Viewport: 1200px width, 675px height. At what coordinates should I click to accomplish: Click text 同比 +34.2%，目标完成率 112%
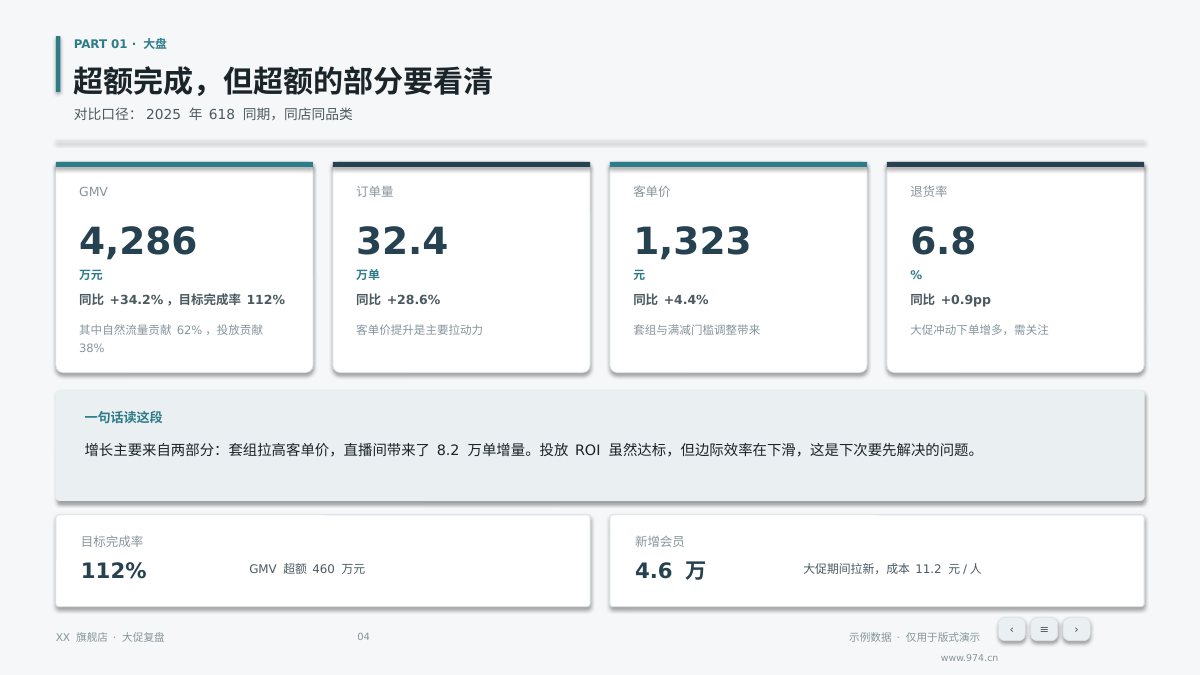pyautogui.click(x=182, y=299)
